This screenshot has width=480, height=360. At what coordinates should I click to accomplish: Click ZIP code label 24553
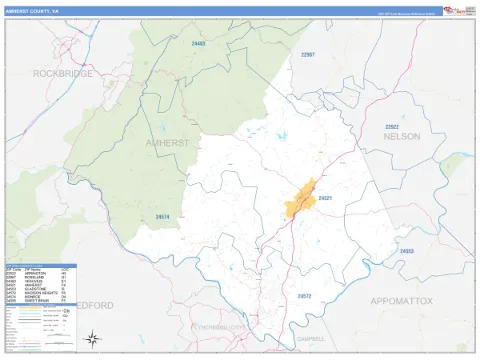(407, 251)
